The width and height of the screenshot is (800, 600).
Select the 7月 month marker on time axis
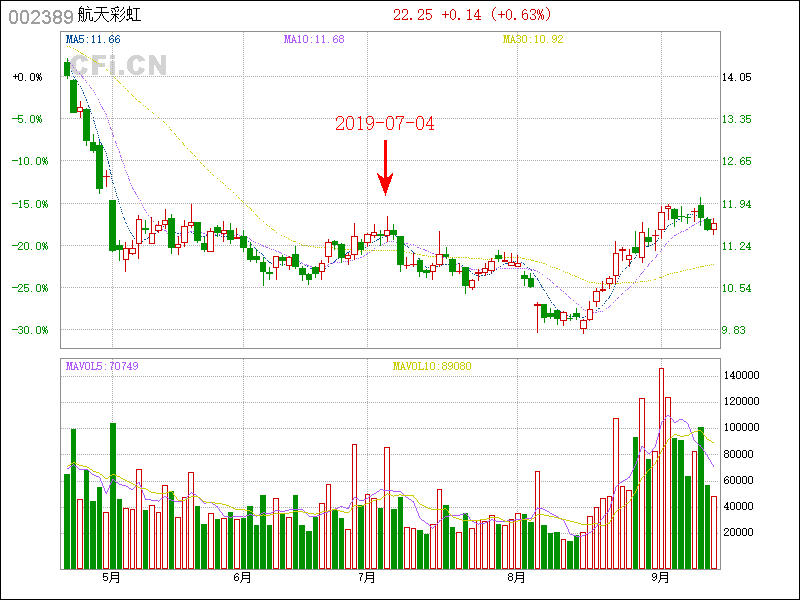[367, 577]
